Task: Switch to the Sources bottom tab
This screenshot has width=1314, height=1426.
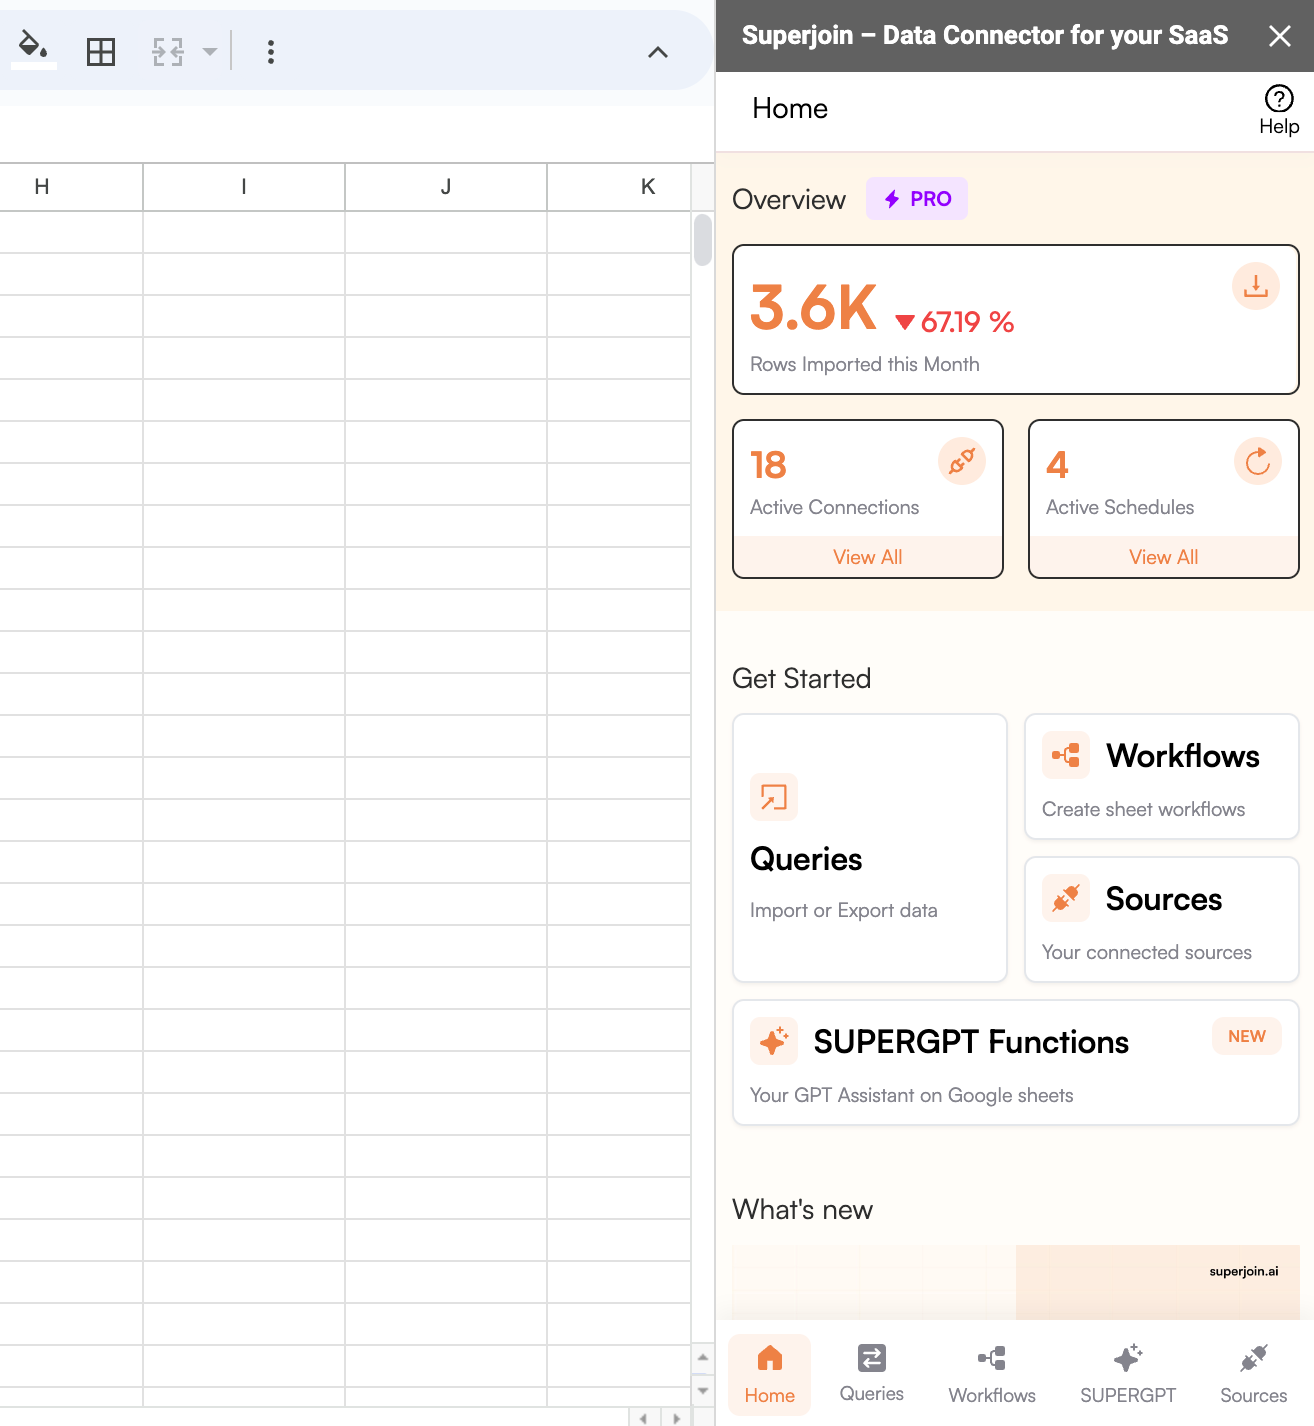Action: point(1254,1375)
